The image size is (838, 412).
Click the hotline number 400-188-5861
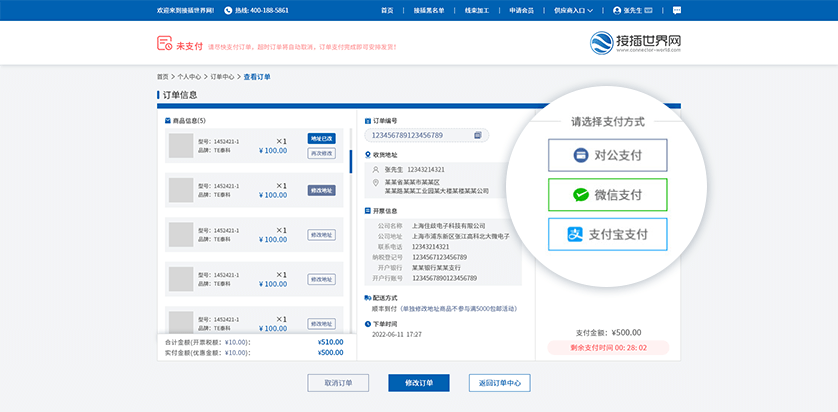[262, 10]
